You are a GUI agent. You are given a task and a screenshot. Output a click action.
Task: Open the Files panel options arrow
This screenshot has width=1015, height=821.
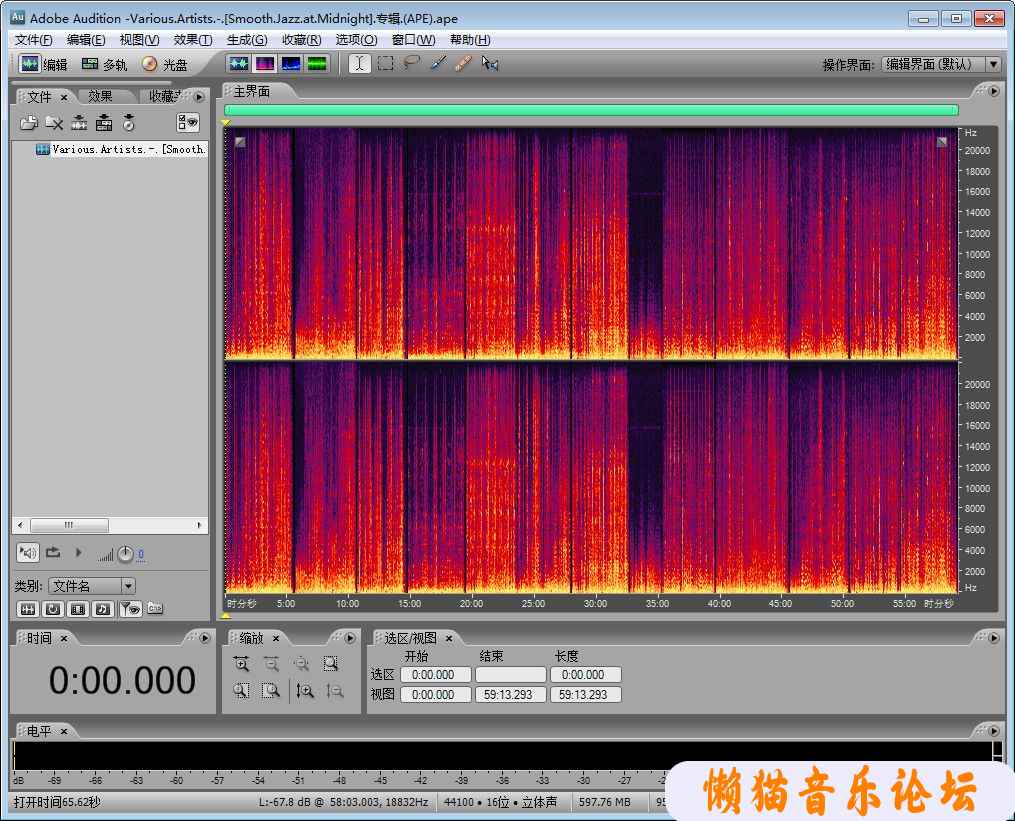199,97
